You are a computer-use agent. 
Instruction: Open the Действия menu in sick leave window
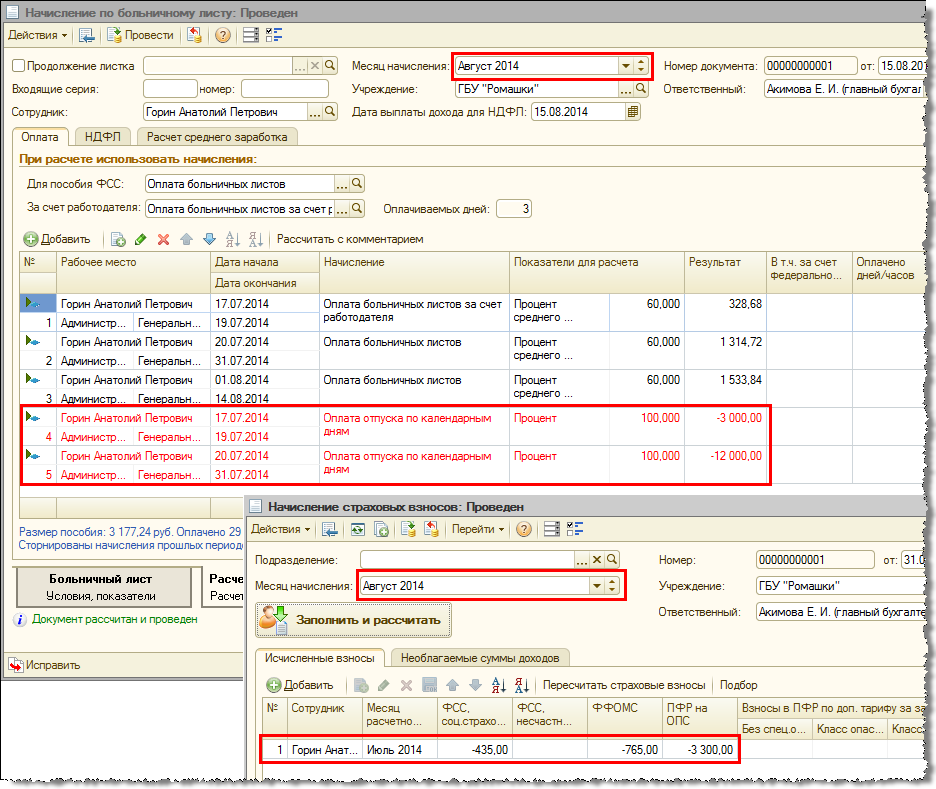pos(38,35)
